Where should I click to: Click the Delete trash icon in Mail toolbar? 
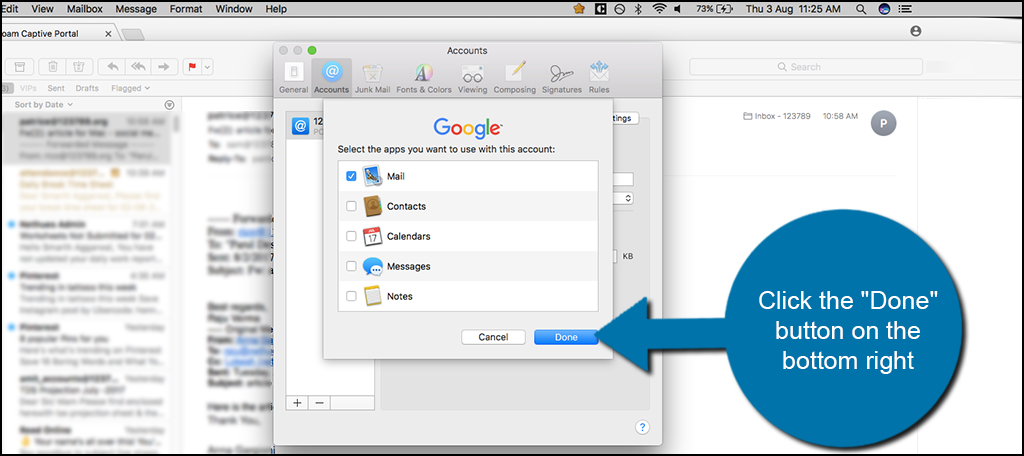(x=53, y=67)
